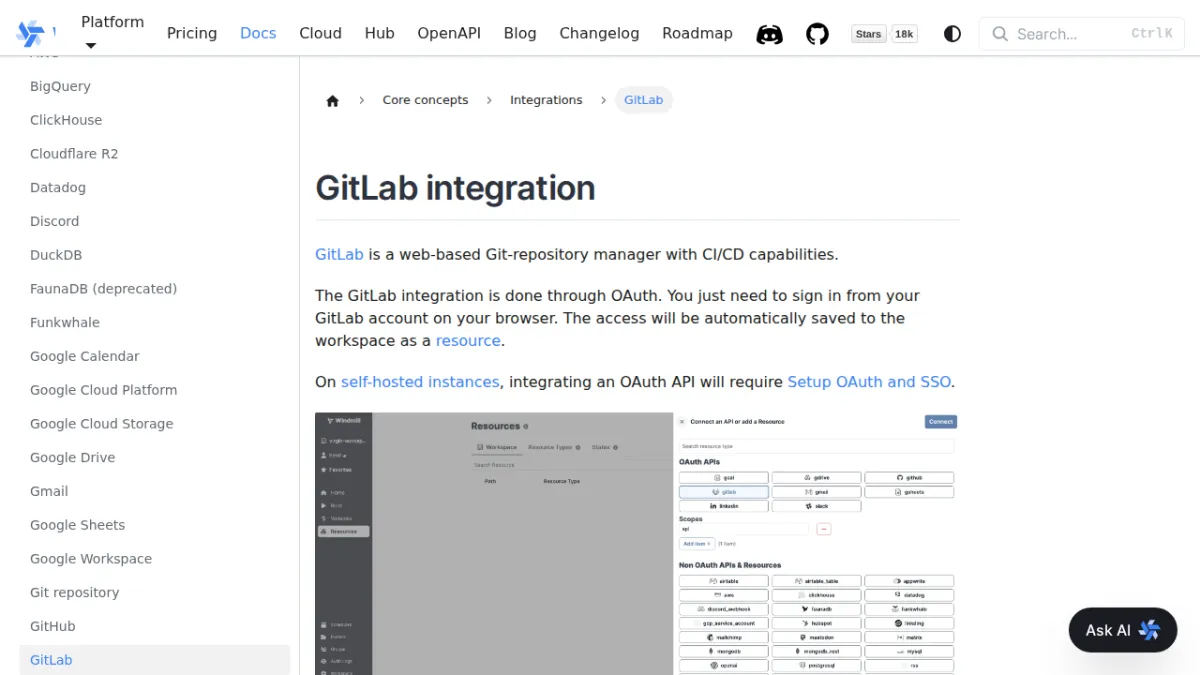Toggle dark/light theme mode
Screen dimensions: 1200x675
click(952, 34)
